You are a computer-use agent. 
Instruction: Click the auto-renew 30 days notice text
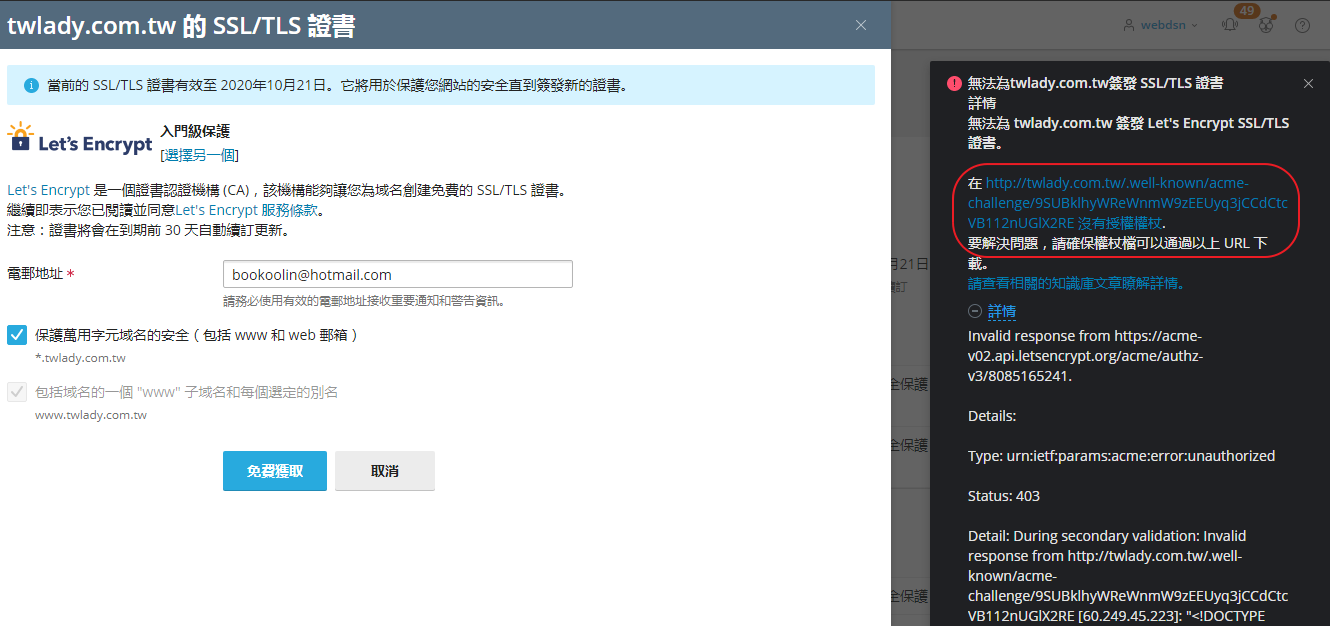[148, 230]
